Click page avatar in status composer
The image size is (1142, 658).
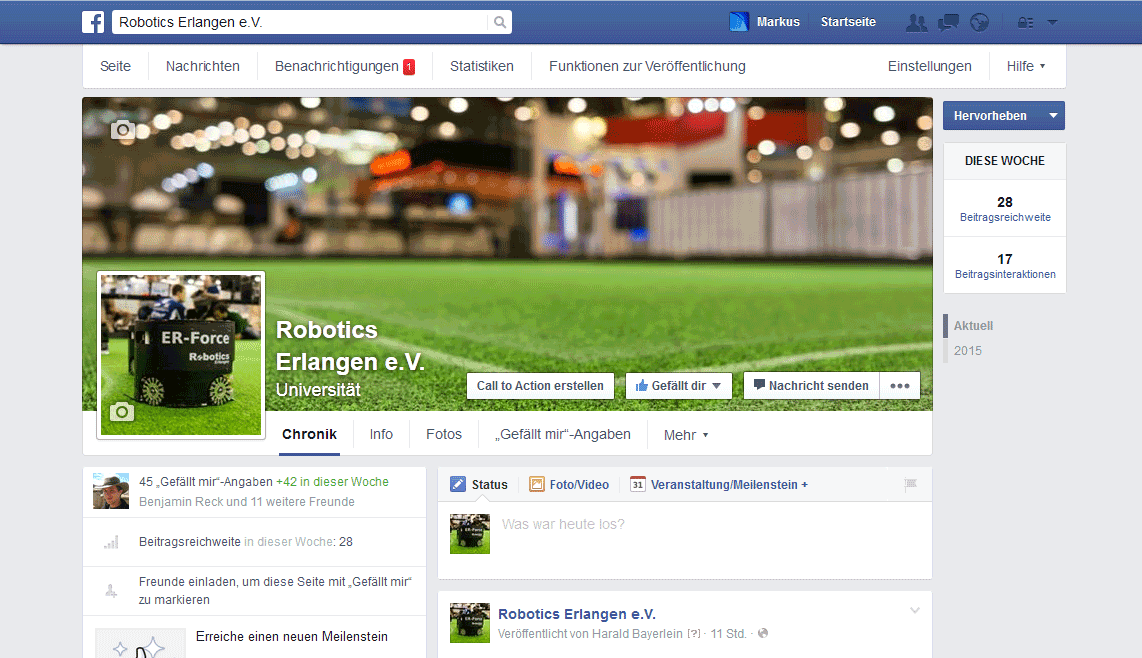[x=470, y=533]
